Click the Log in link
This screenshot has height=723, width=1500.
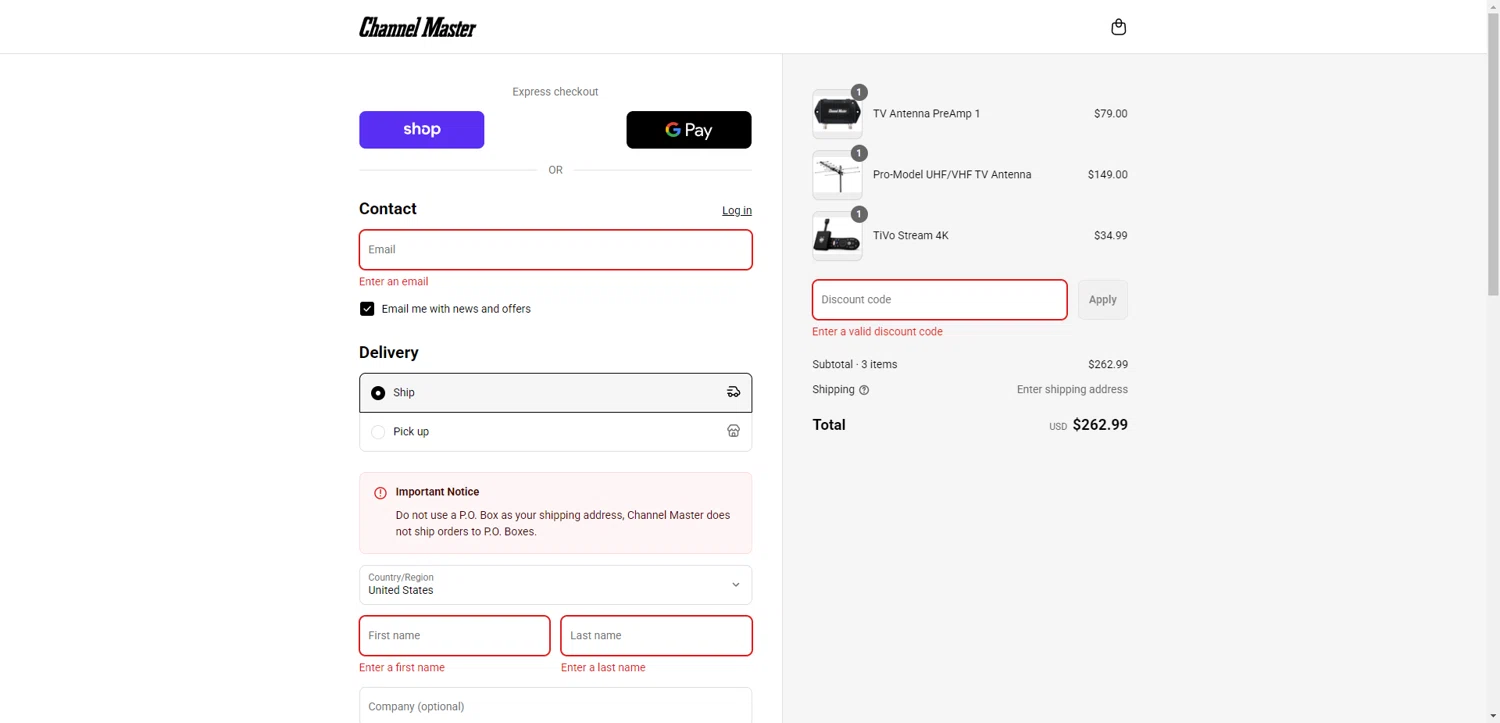tap(737, 210)
